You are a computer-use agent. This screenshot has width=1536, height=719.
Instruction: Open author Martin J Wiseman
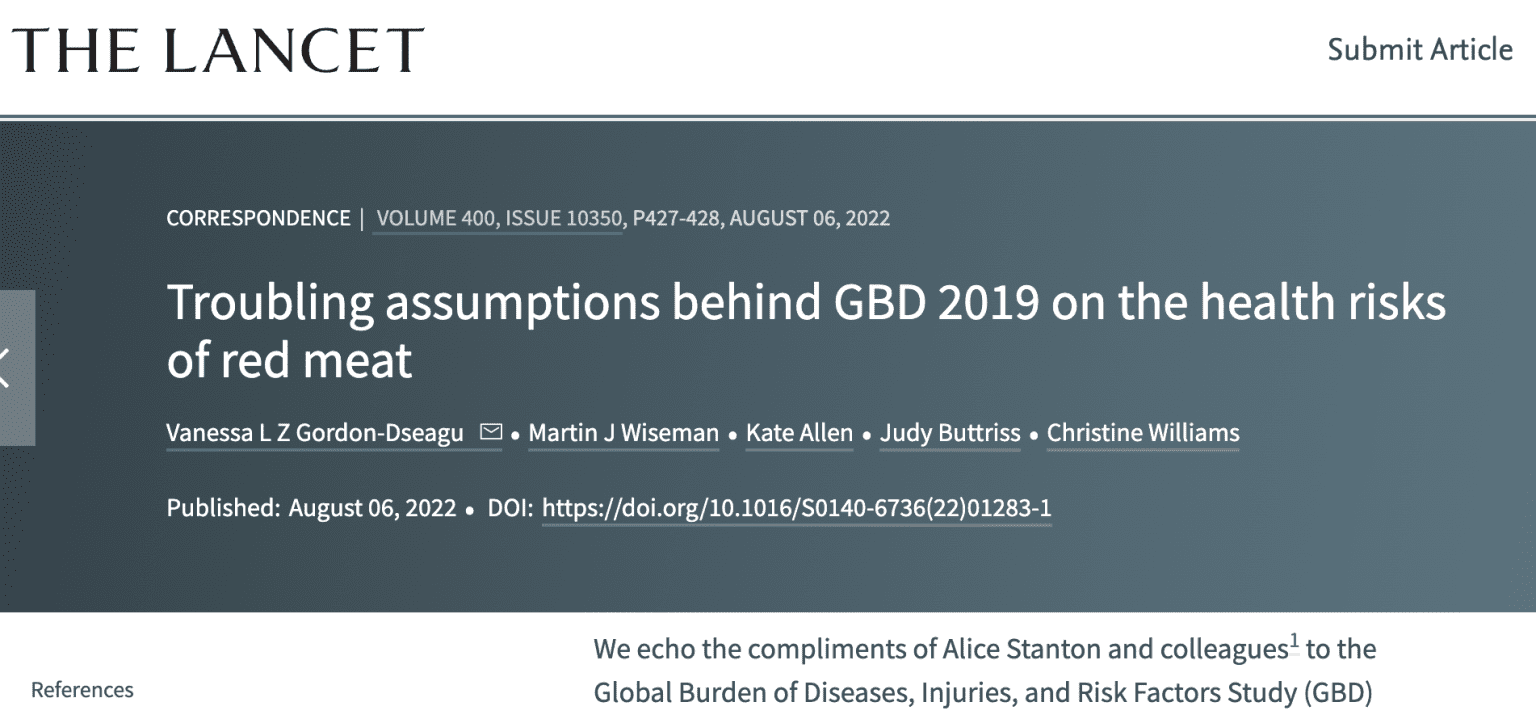[623, 433]
